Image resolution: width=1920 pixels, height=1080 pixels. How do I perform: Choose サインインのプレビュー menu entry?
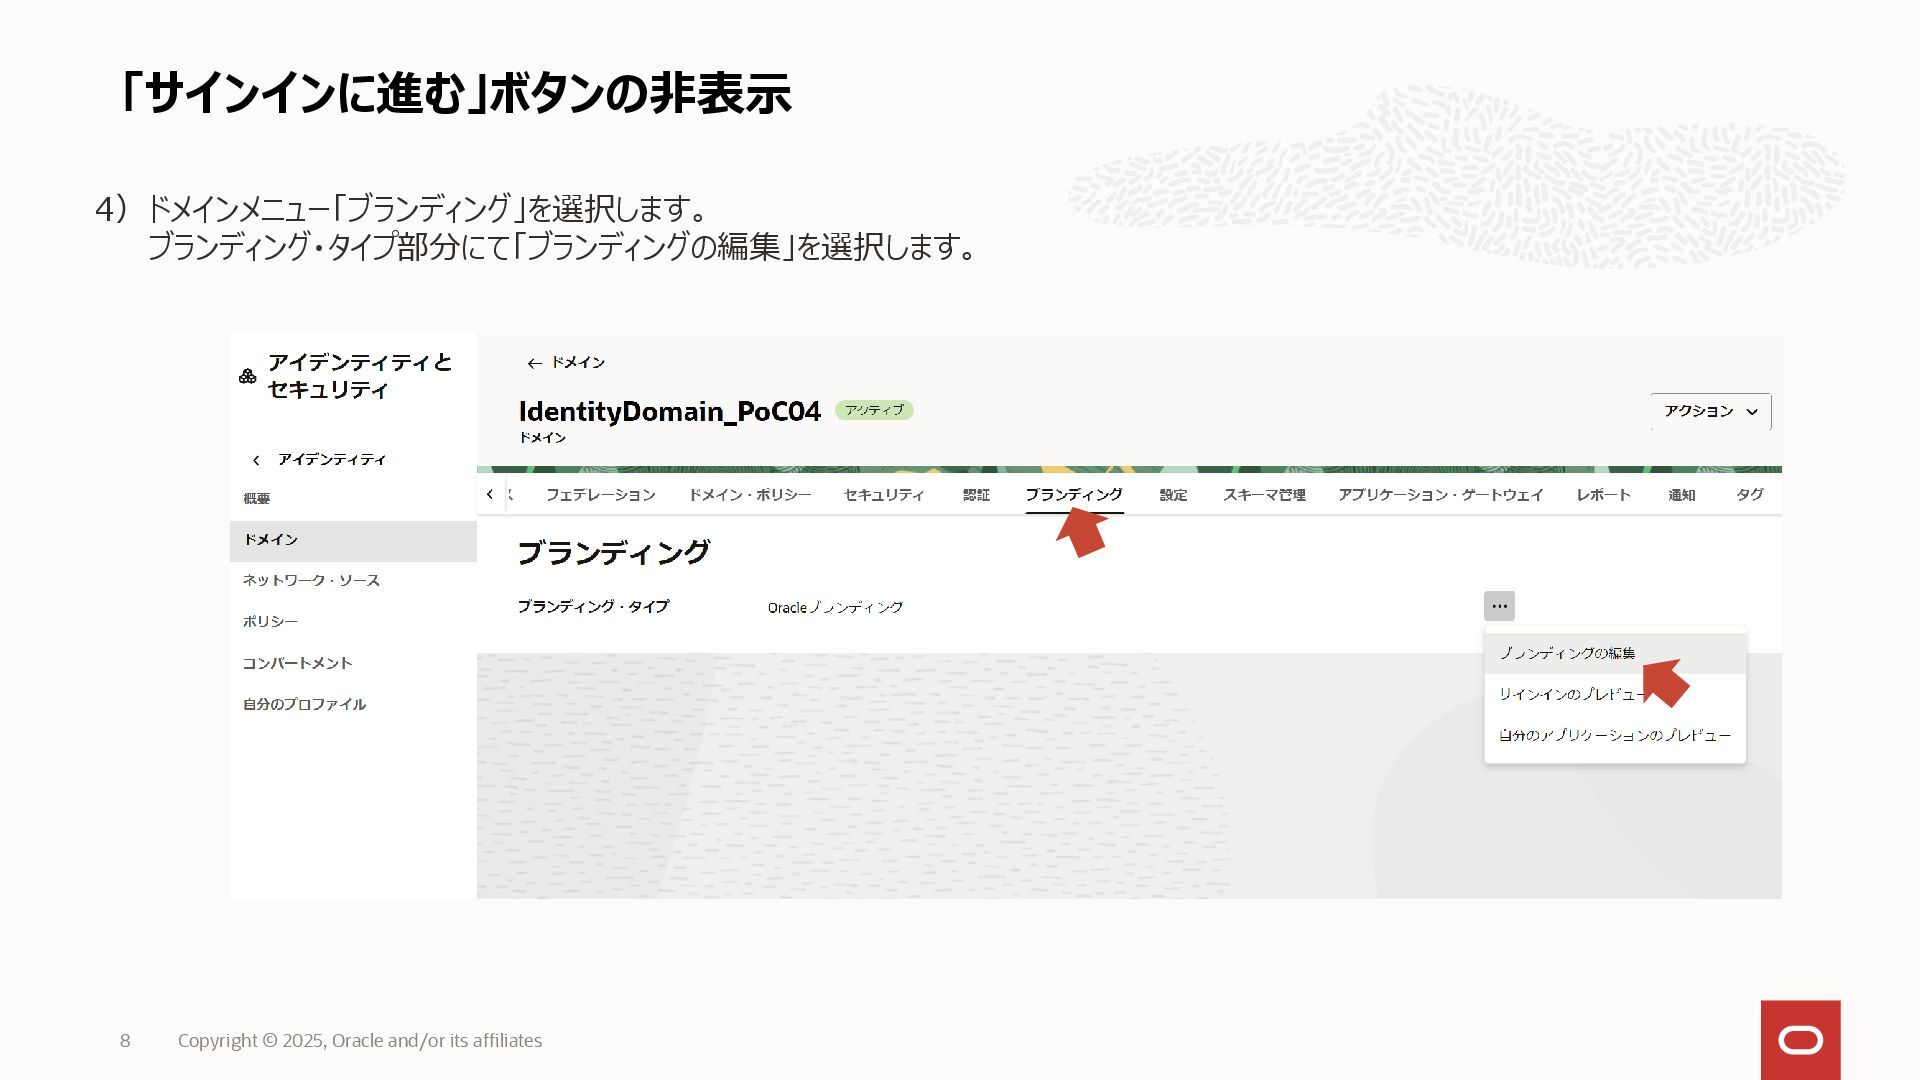point(1615,694)
